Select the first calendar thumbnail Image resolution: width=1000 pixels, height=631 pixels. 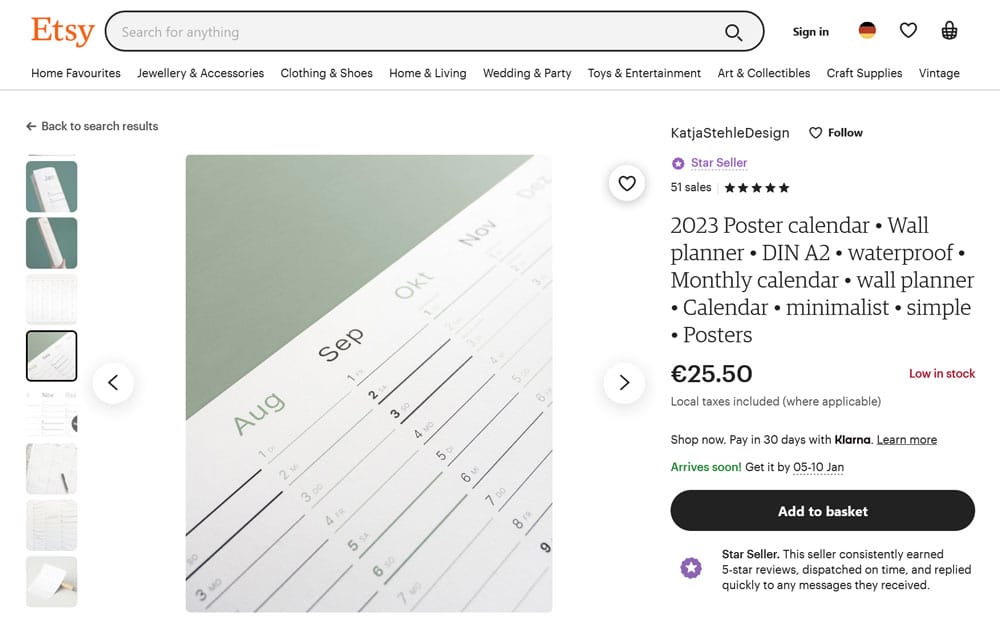(51, 186)
